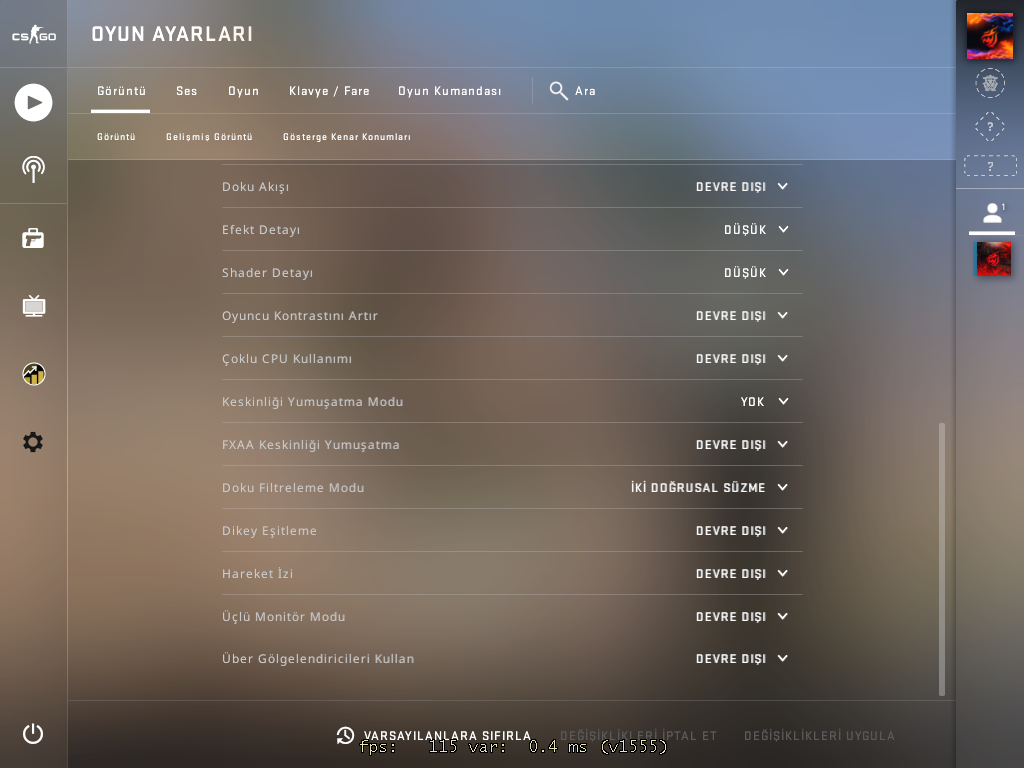This screenshot has height=768, width=1024.
Task: Click Varsayılanlara Sıfırla button
Action: pos(434,735)
